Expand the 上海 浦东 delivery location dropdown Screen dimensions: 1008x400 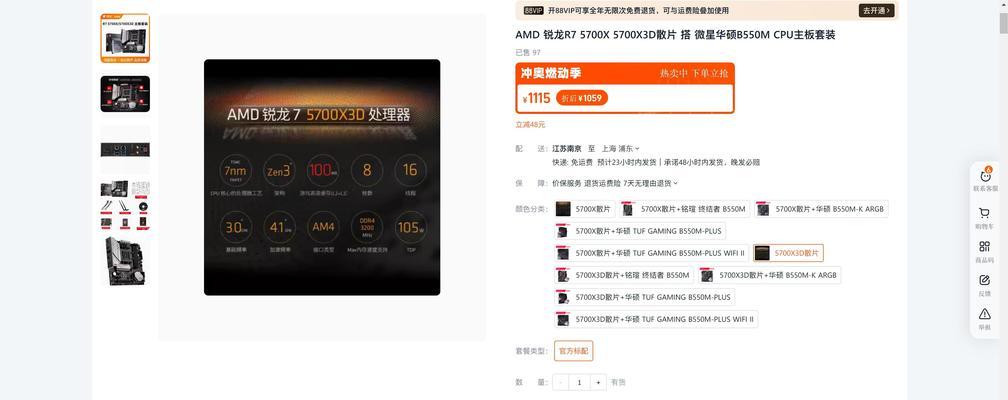click(620, 148)
